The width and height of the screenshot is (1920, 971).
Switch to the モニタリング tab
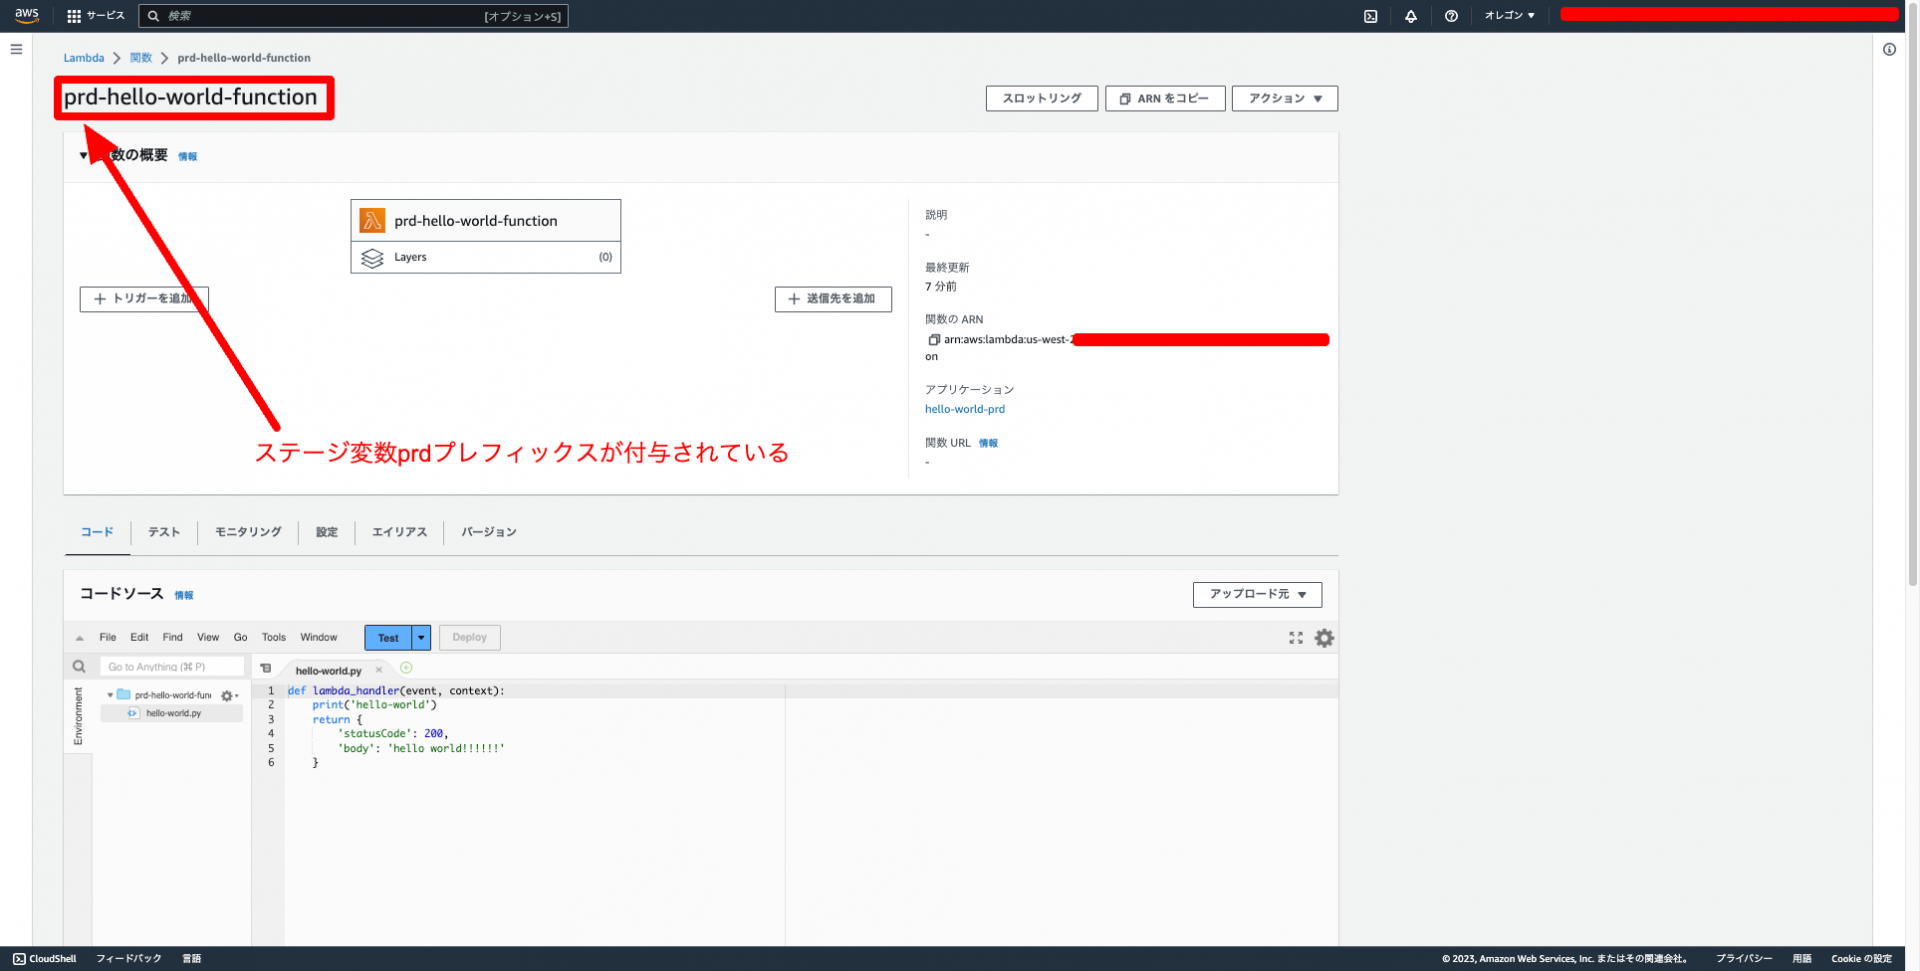(247, 532)
